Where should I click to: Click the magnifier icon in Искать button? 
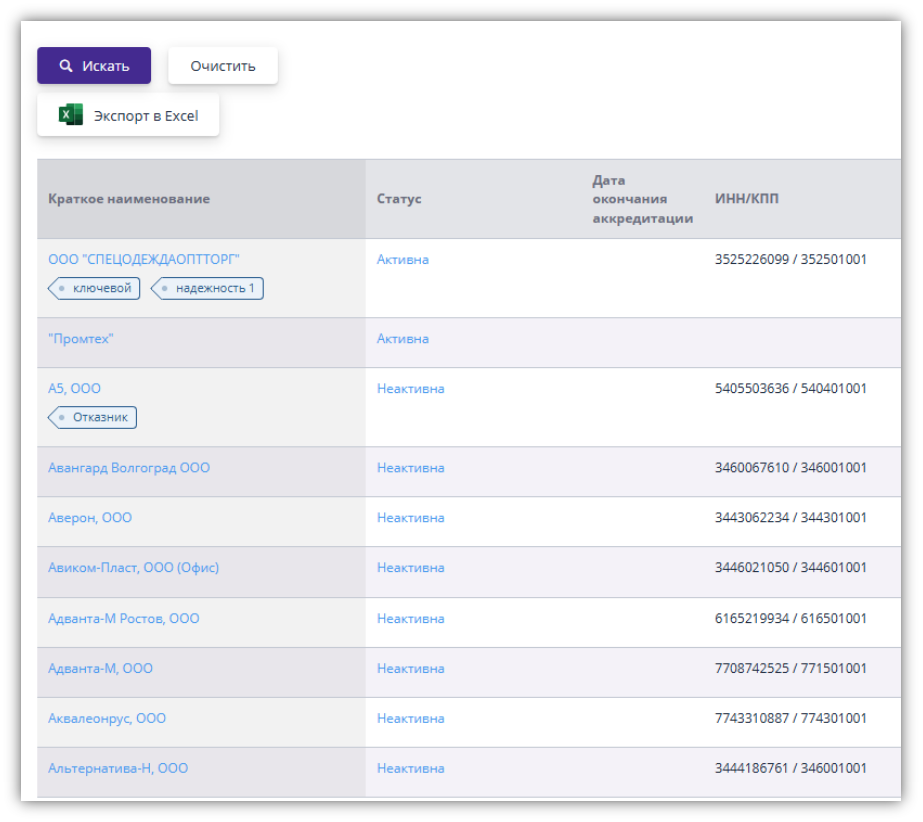pyautogui.click(x=66, y=66)
